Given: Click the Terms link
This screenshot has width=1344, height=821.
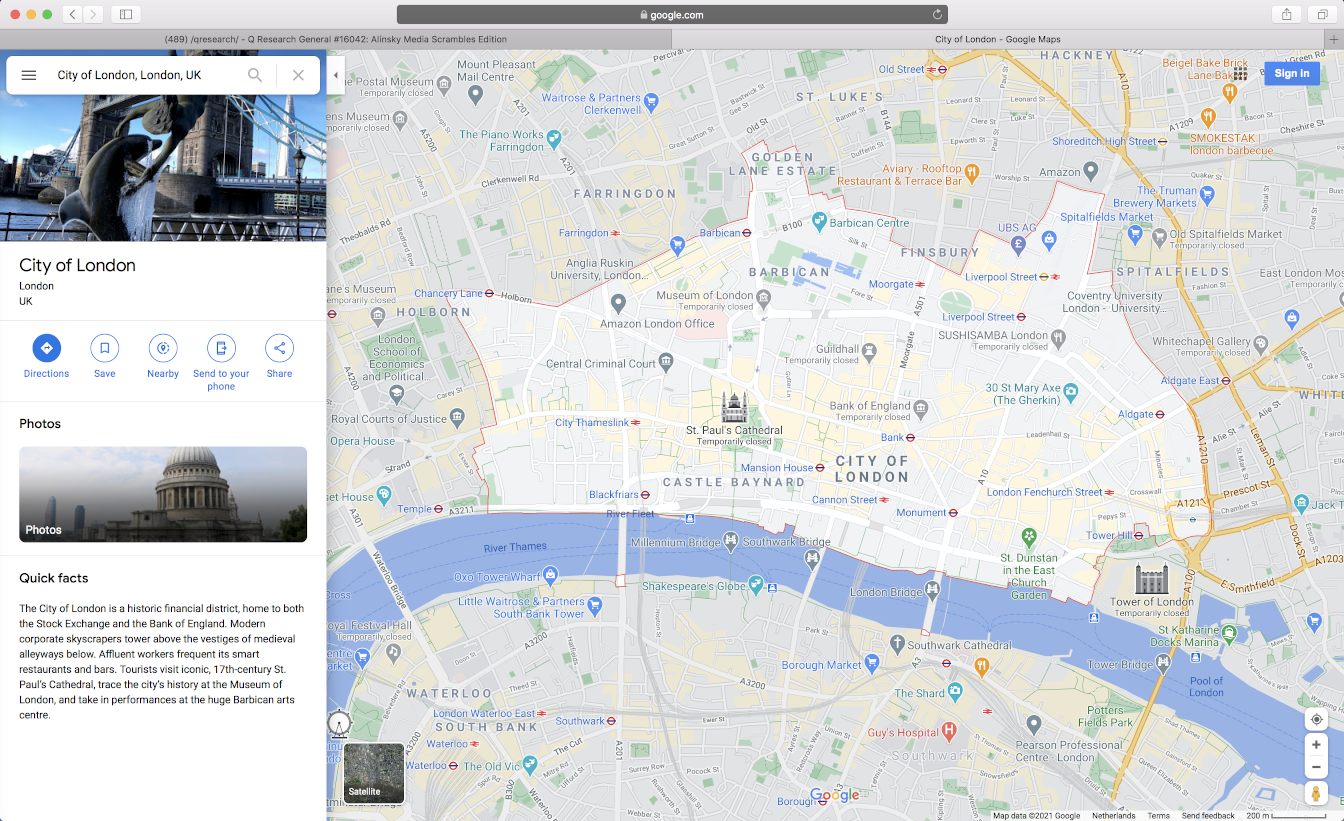Looking at the screenshot, I should 1158,815.
